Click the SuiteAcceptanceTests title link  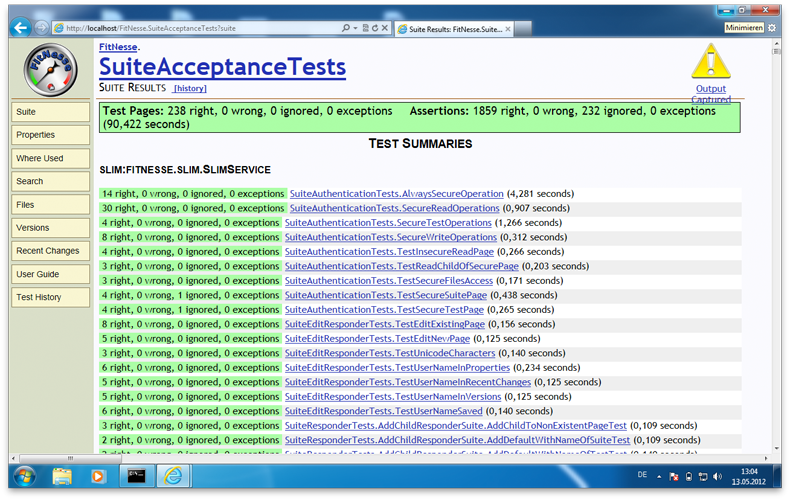tap(222, 67)
